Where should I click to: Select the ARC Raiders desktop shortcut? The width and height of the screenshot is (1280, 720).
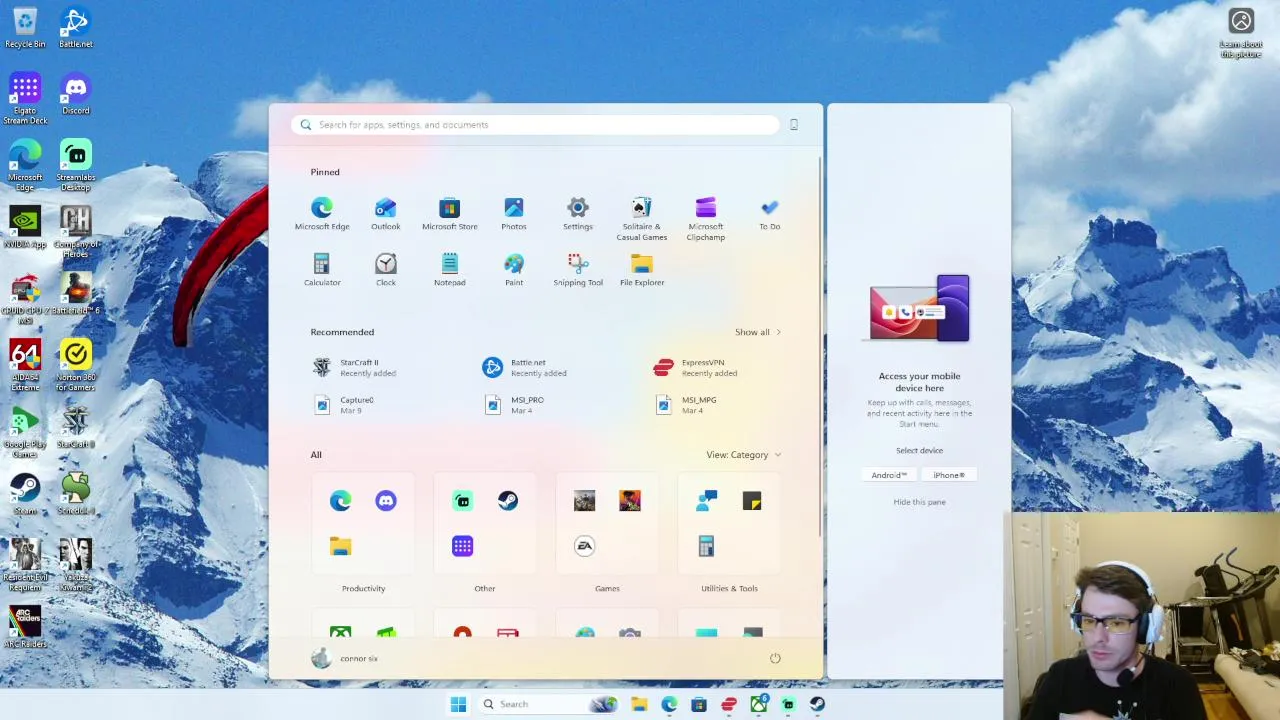pyautogui.click(x=25, y=628)
